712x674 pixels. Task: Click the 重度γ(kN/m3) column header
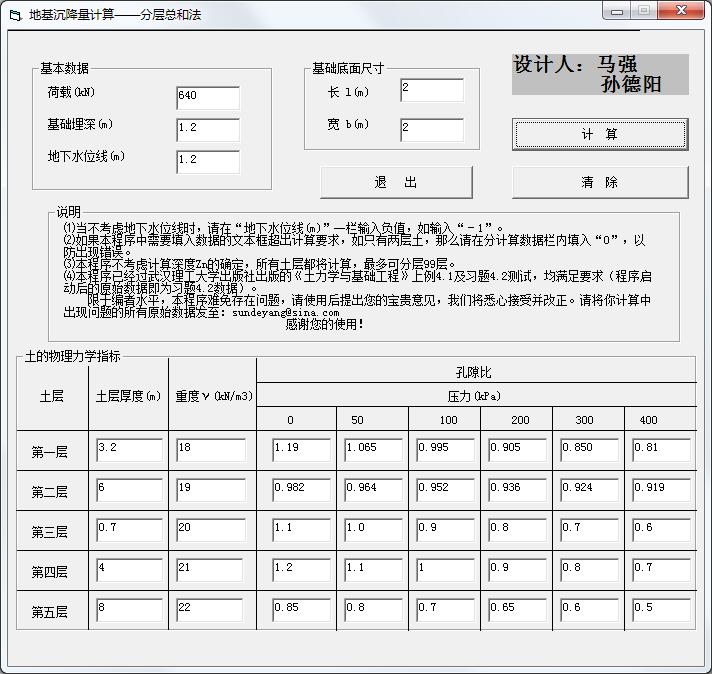[214, 396]
